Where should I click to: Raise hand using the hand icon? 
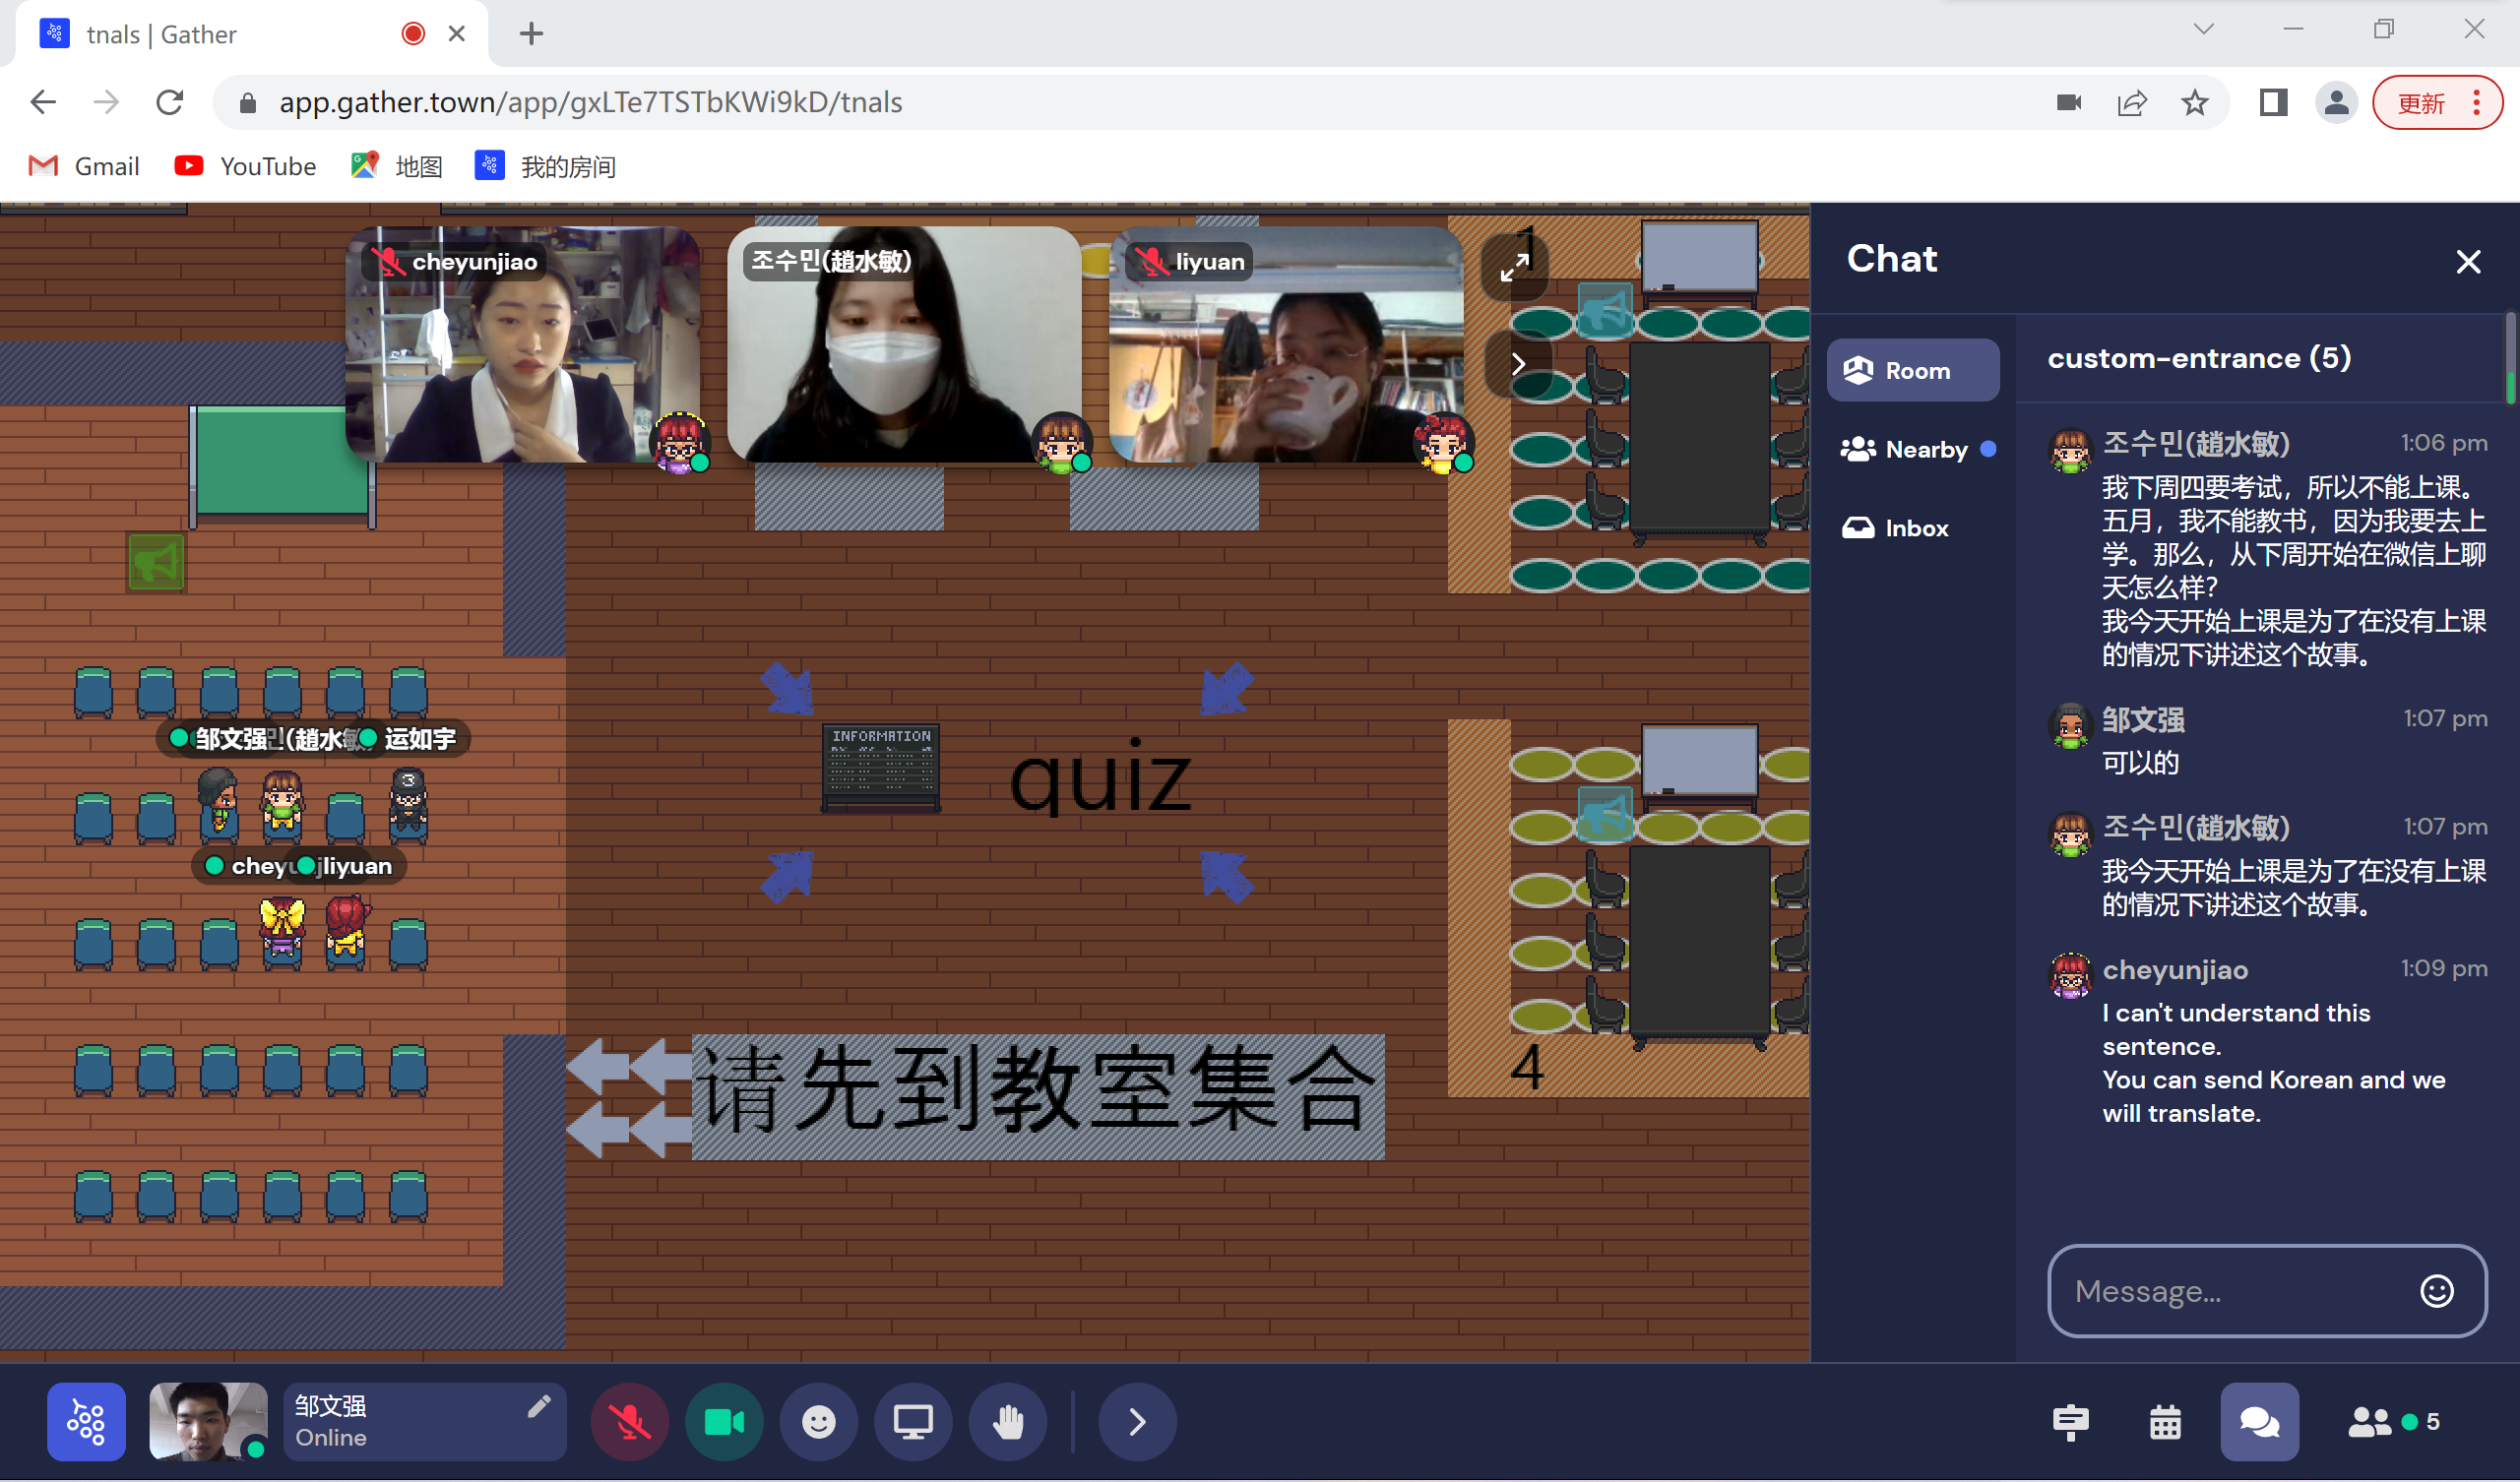tap(1007, 1421)
